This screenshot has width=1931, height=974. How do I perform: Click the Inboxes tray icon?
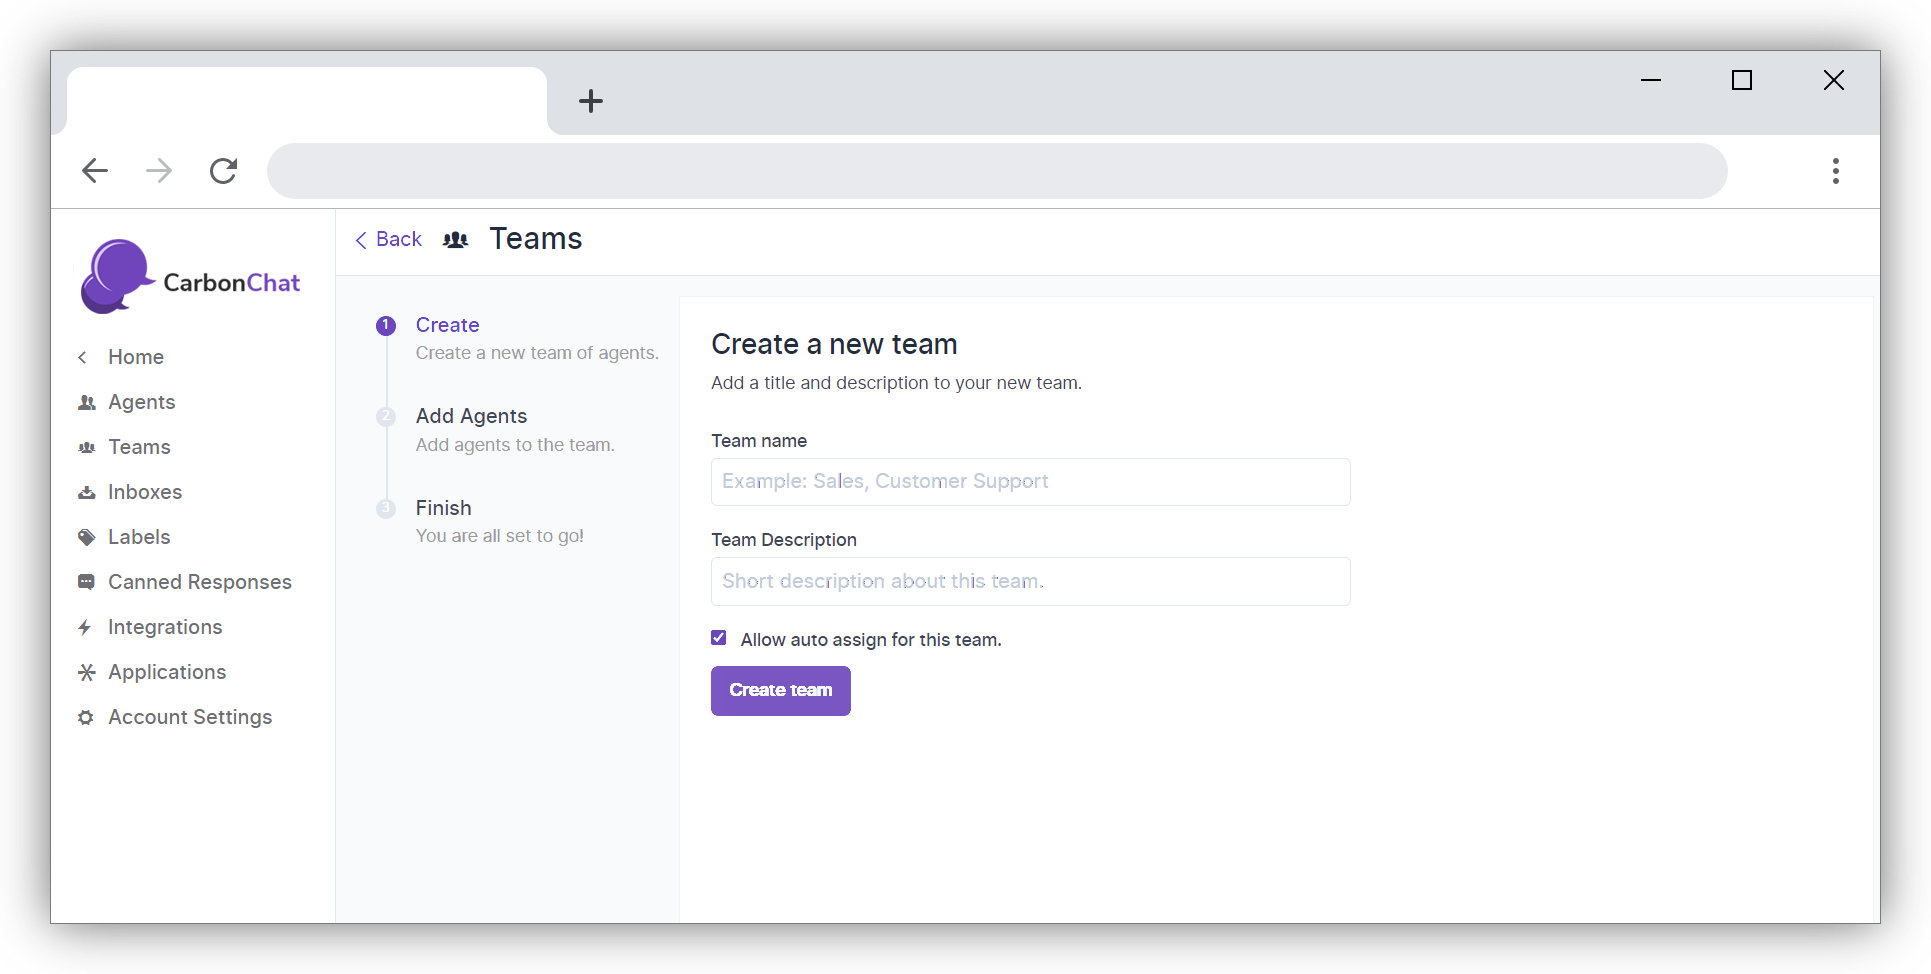87,492
